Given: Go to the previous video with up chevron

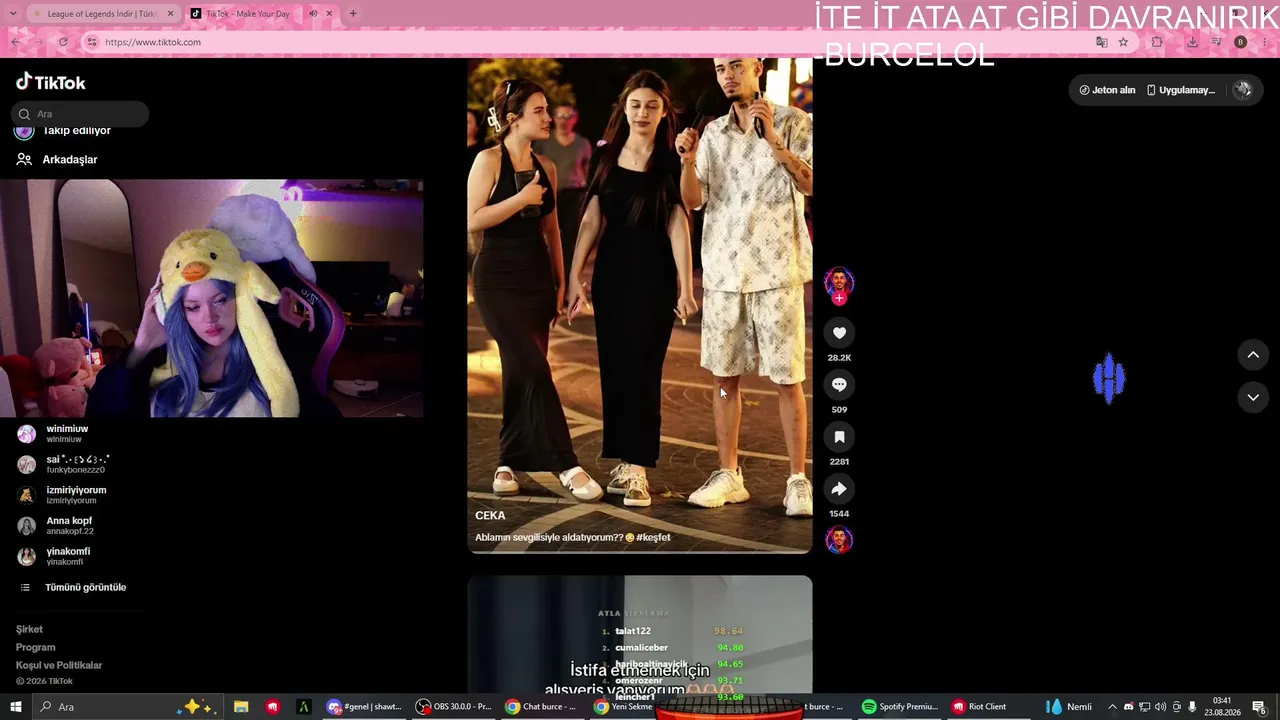Looking at the screenshot, I should (1253, 355).
